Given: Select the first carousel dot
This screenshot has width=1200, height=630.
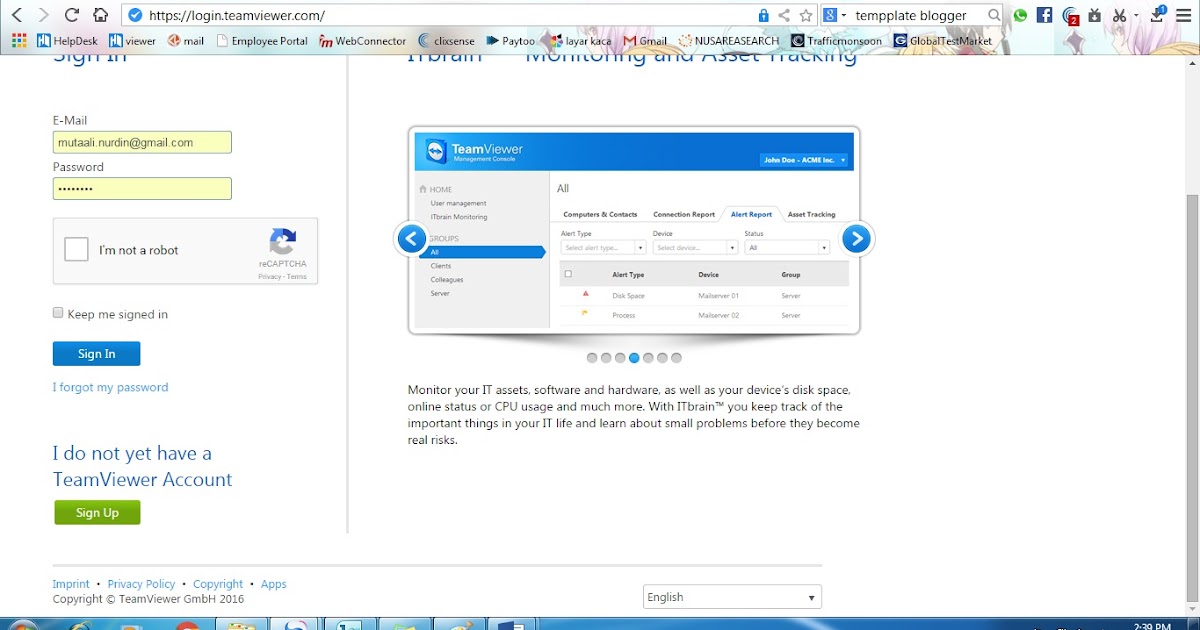Looking at the screenshot, I should 592,357.
